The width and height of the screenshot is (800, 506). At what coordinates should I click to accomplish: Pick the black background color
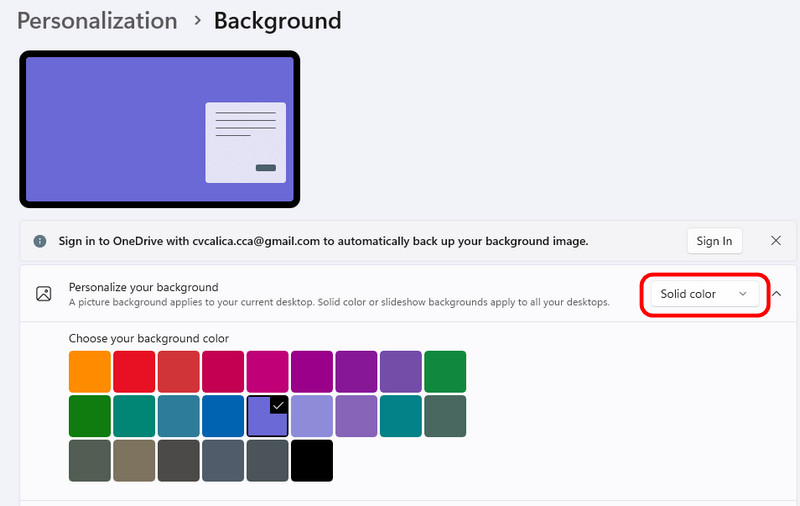pyautogui.click(x=312, y=461)
